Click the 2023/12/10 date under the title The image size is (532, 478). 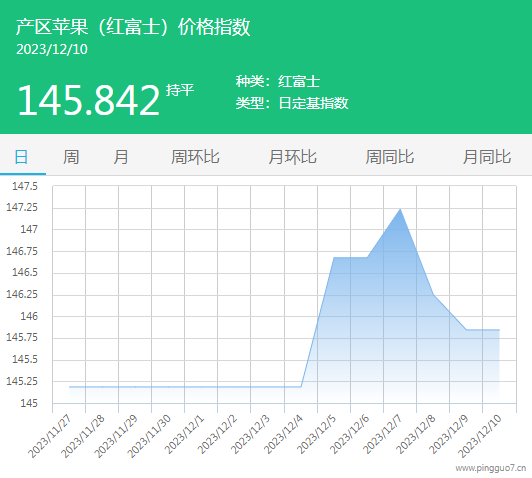(52, 50)
